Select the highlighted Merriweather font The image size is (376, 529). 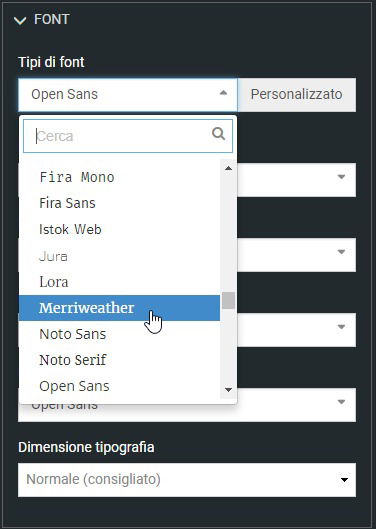coord(119,308)
